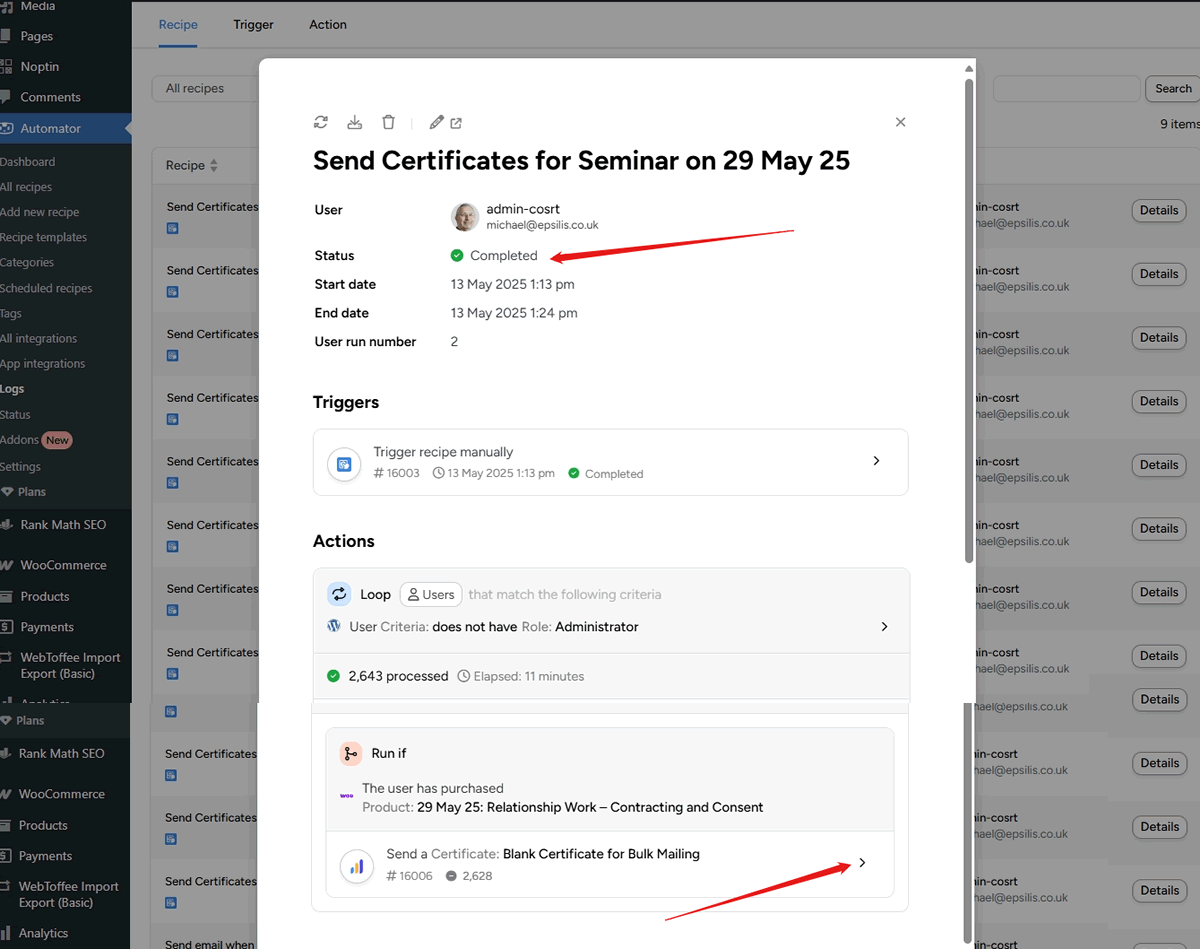
Task: Click michael@epsilis.co.uk under admin-cosrt in modal
Action: click(542, 225)
